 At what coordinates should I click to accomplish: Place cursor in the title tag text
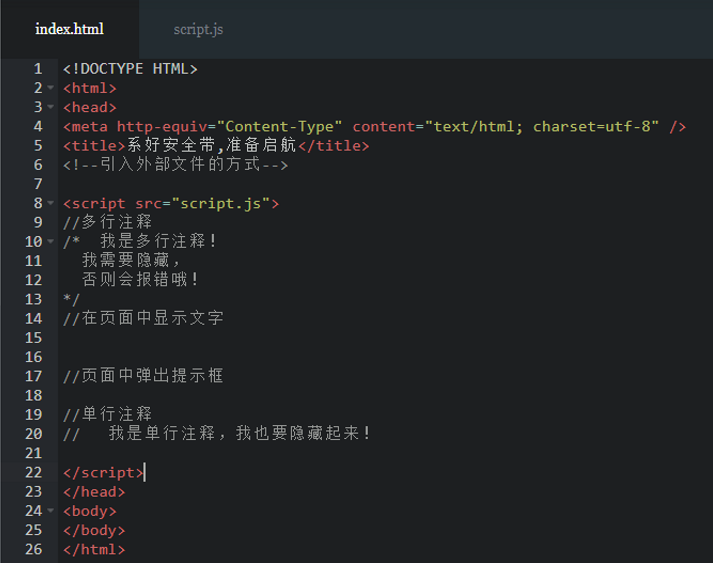pyautogui.click(x=212, y=146)
